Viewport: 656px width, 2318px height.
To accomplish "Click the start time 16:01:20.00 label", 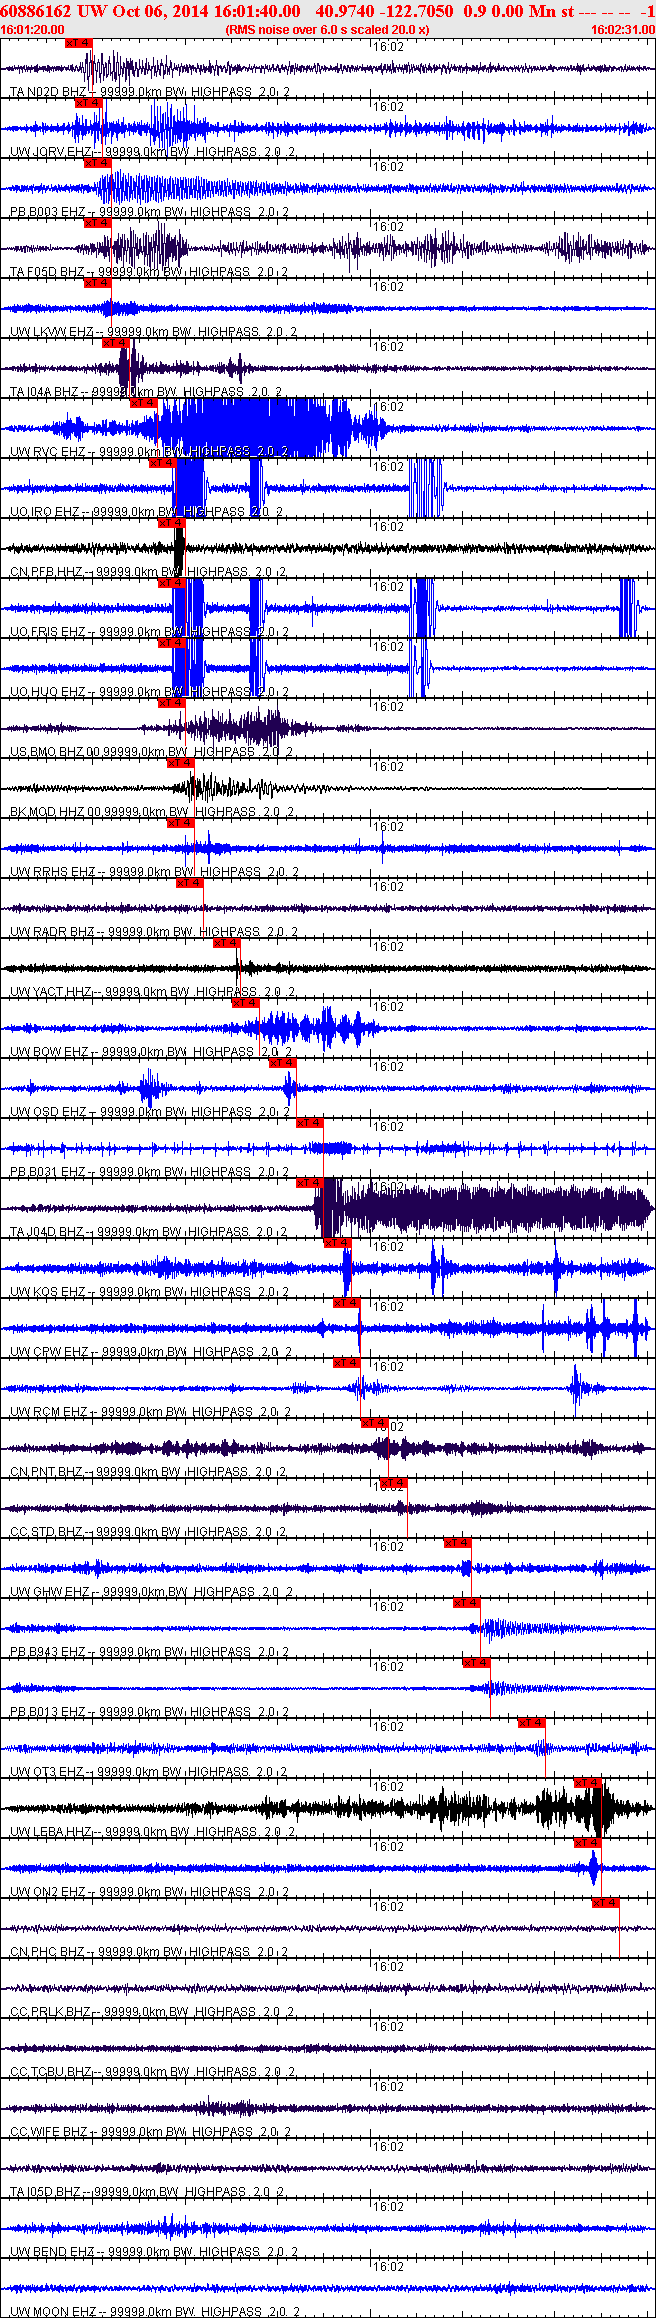I will (32, 30).
